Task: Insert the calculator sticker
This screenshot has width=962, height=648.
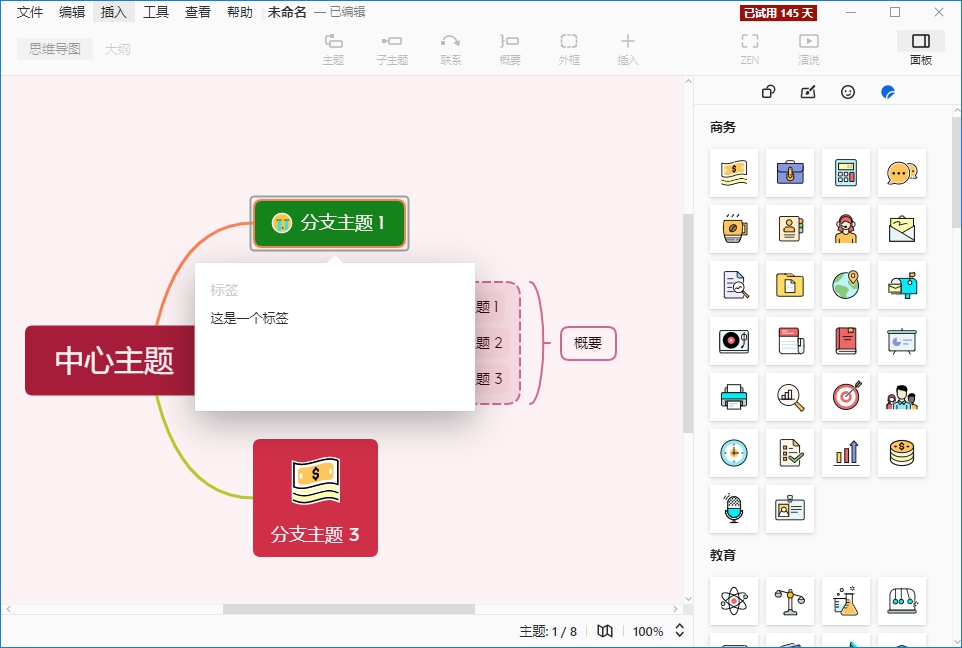Action: pos(845,173)
